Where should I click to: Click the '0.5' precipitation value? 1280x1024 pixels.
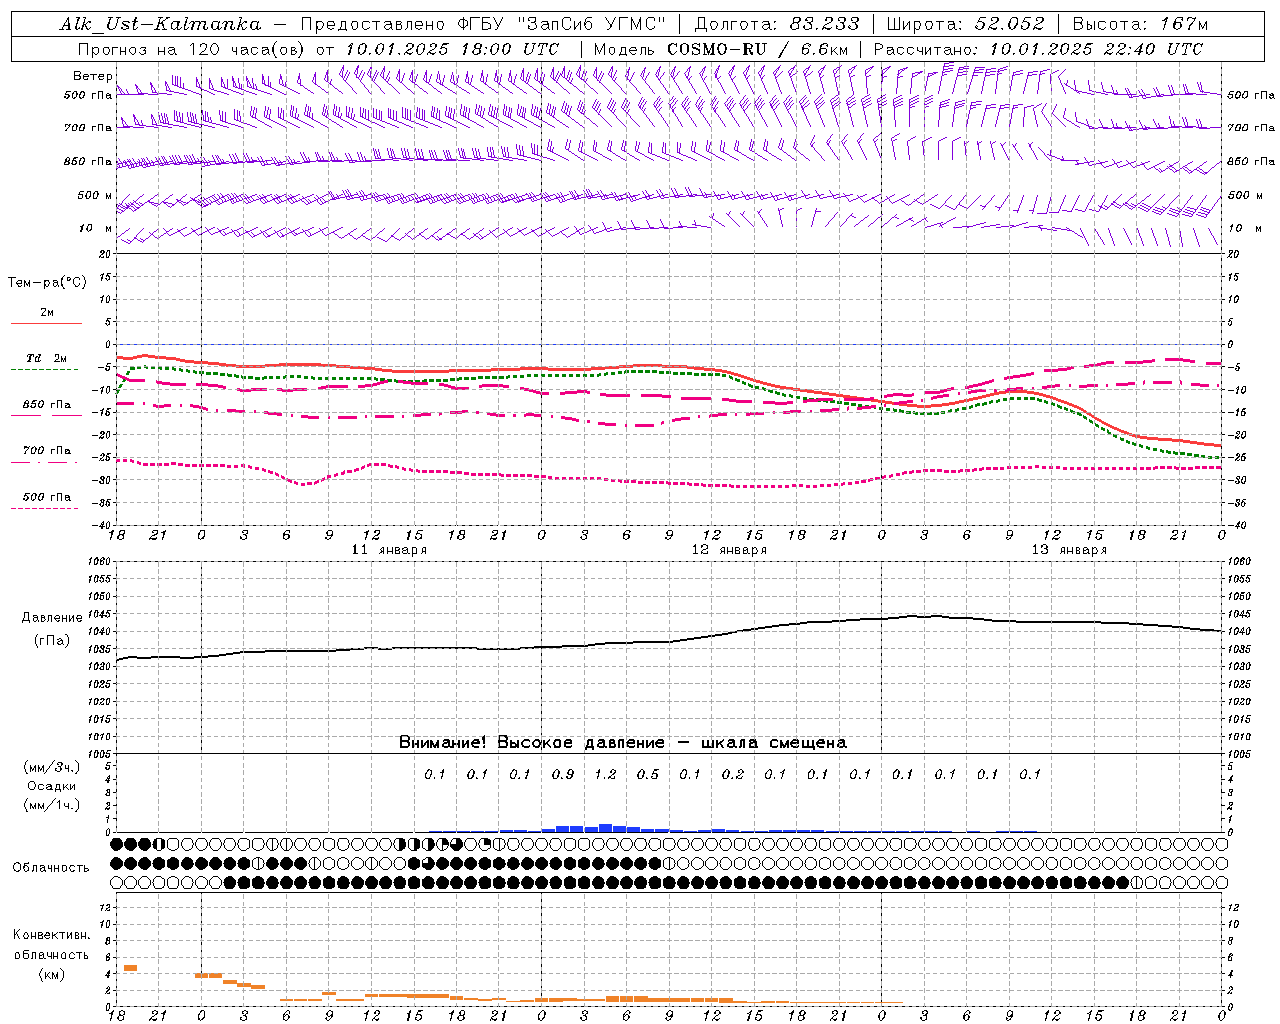648,774
